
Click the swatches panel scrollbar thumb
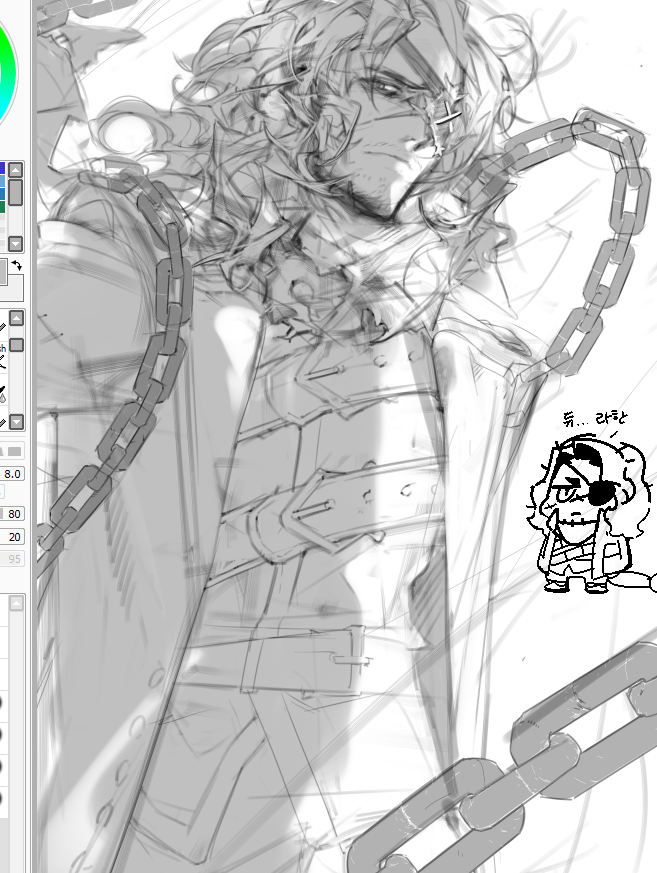tap(16, 192)
